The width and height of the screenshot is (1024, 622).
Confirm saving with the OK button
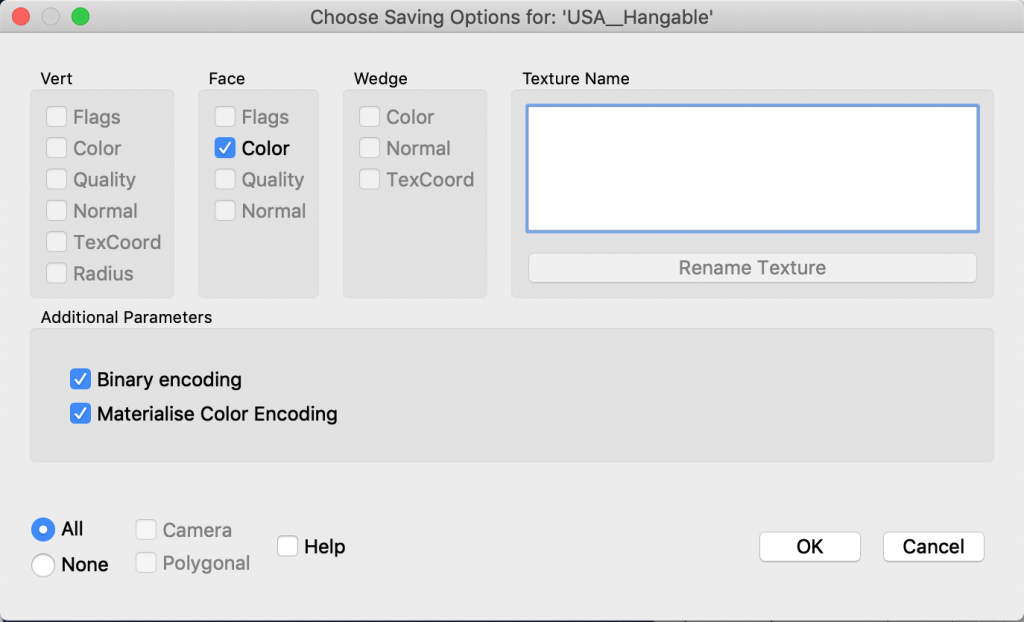point(810,547)
